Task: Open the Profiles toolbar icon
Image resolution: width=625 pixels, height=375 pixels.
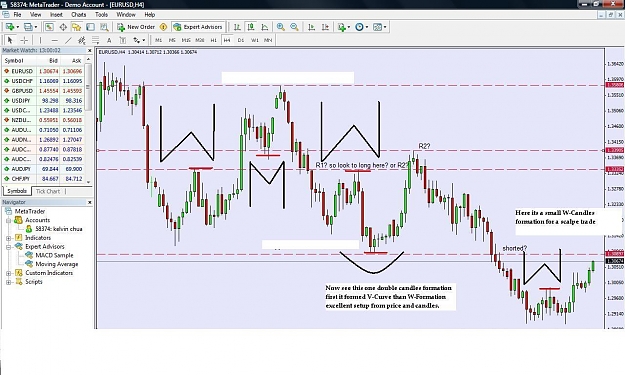Action: [x=28, y=27]
